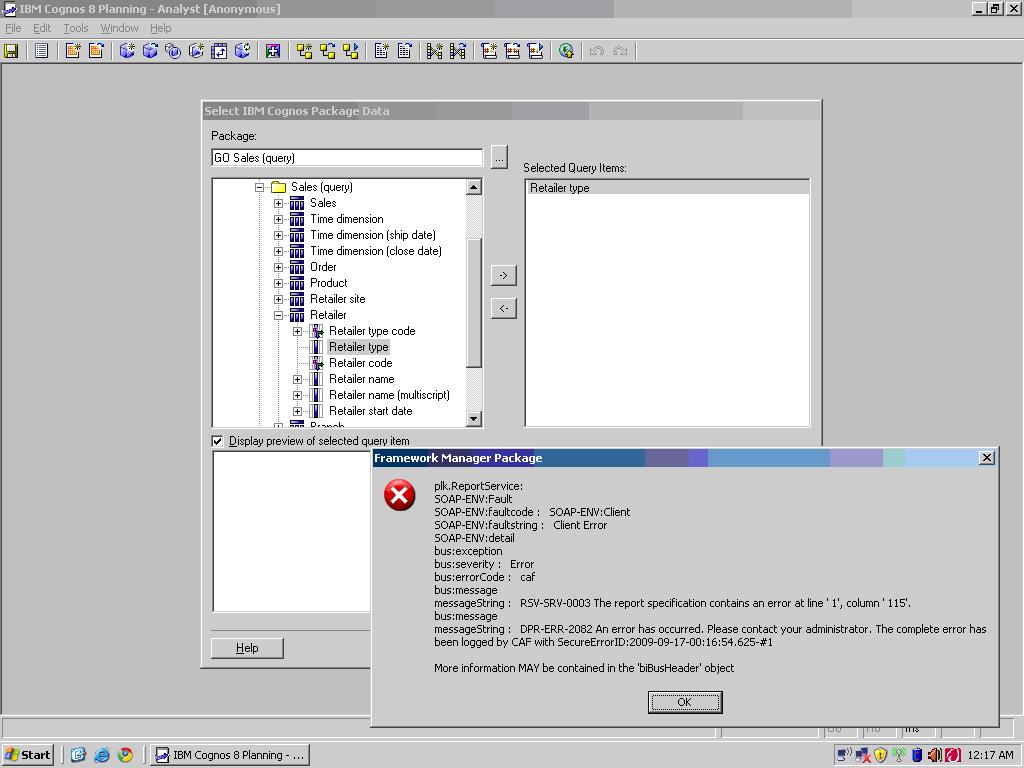Click the green globe with arrow icon
Viewport: 1024px width, 768px height.
(566, 51)
